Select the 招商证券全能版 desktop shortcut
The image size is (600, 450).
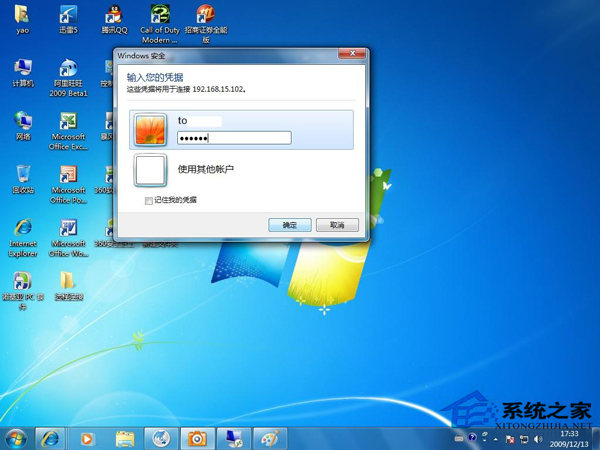click(x=206, y=24)
